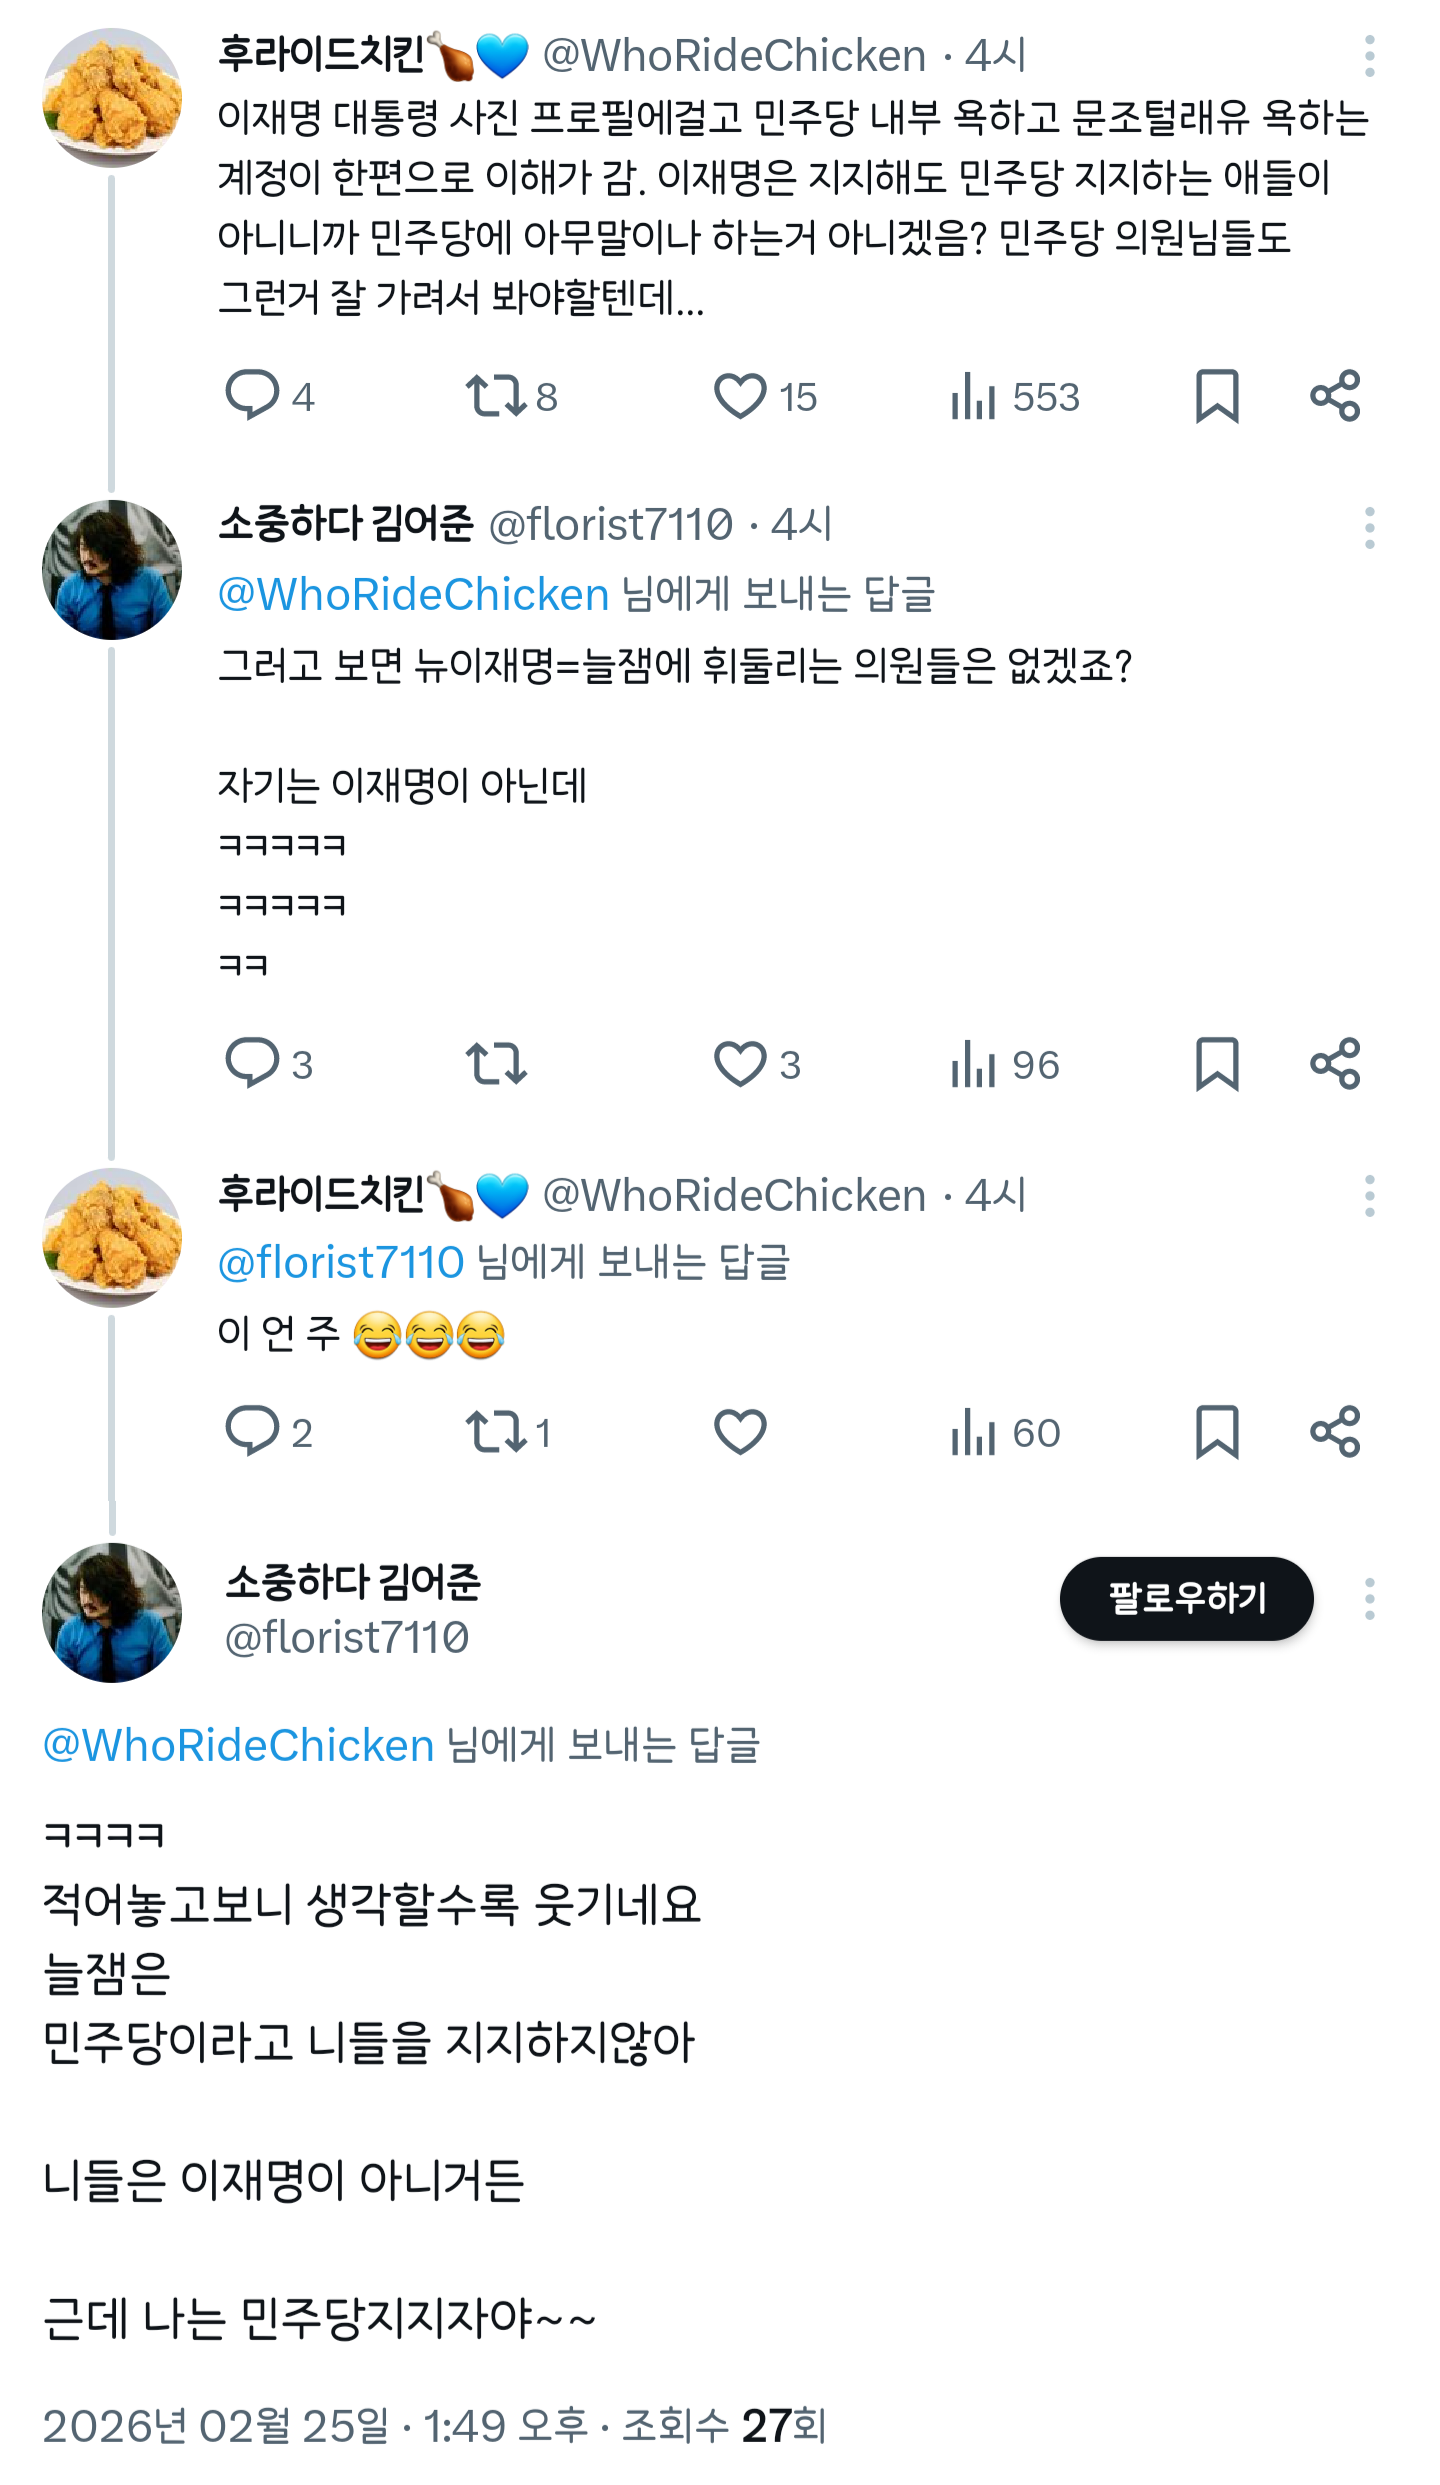The image size is (1440, 2485).
Task: Share the tweet showing 96 views
Action: pos(1335,1064)
